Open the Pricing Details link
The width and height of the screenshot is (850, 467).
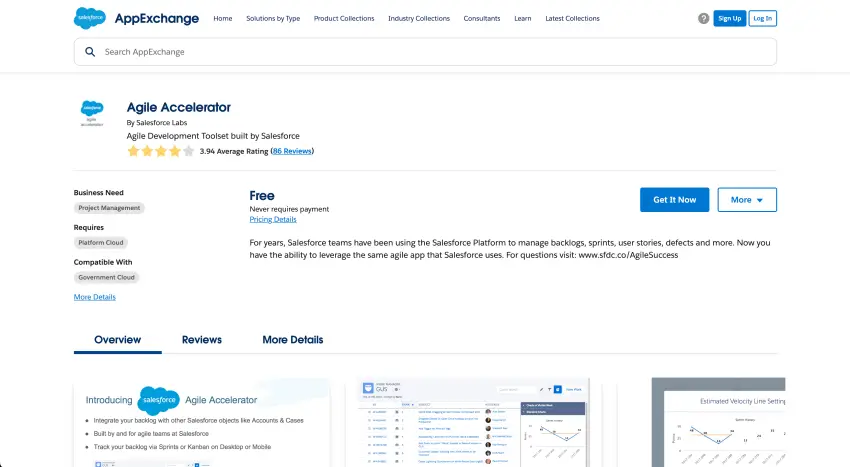(x=273, y=219)
